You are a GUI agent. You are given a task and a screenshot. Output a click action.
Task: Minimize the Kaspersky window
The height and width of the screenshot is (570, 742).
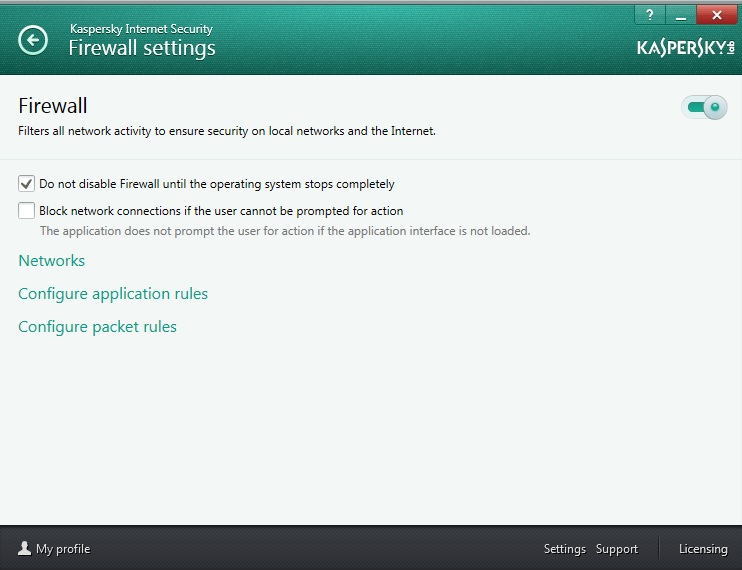coord(680,15)
